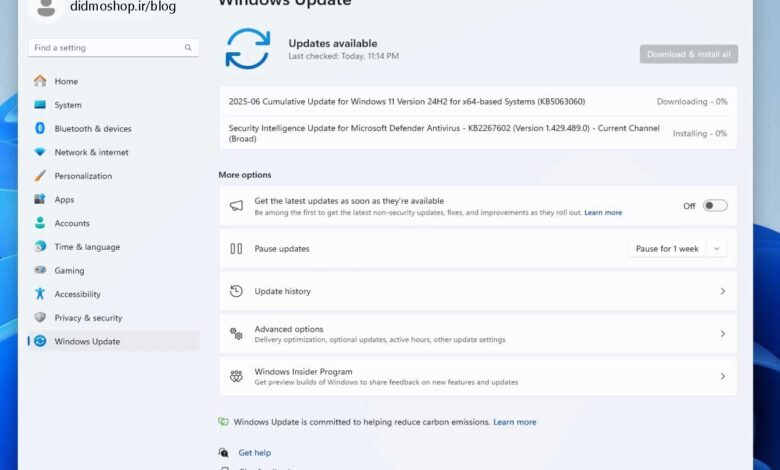
Task: Click the Accessibility figure icon
Action: point(40,293)
